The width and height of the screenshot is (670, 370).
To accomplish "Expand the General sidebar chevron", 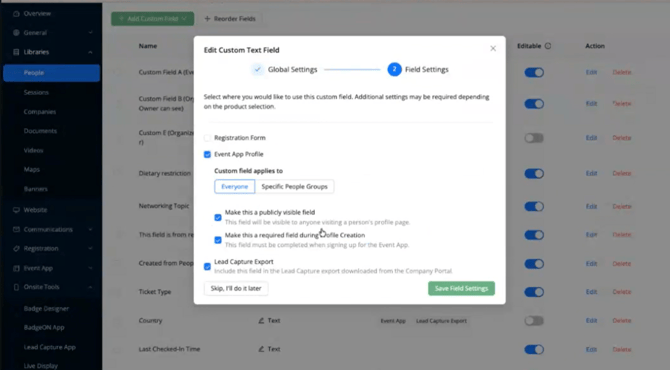I will pyautogui.click(x=90, y=32).
